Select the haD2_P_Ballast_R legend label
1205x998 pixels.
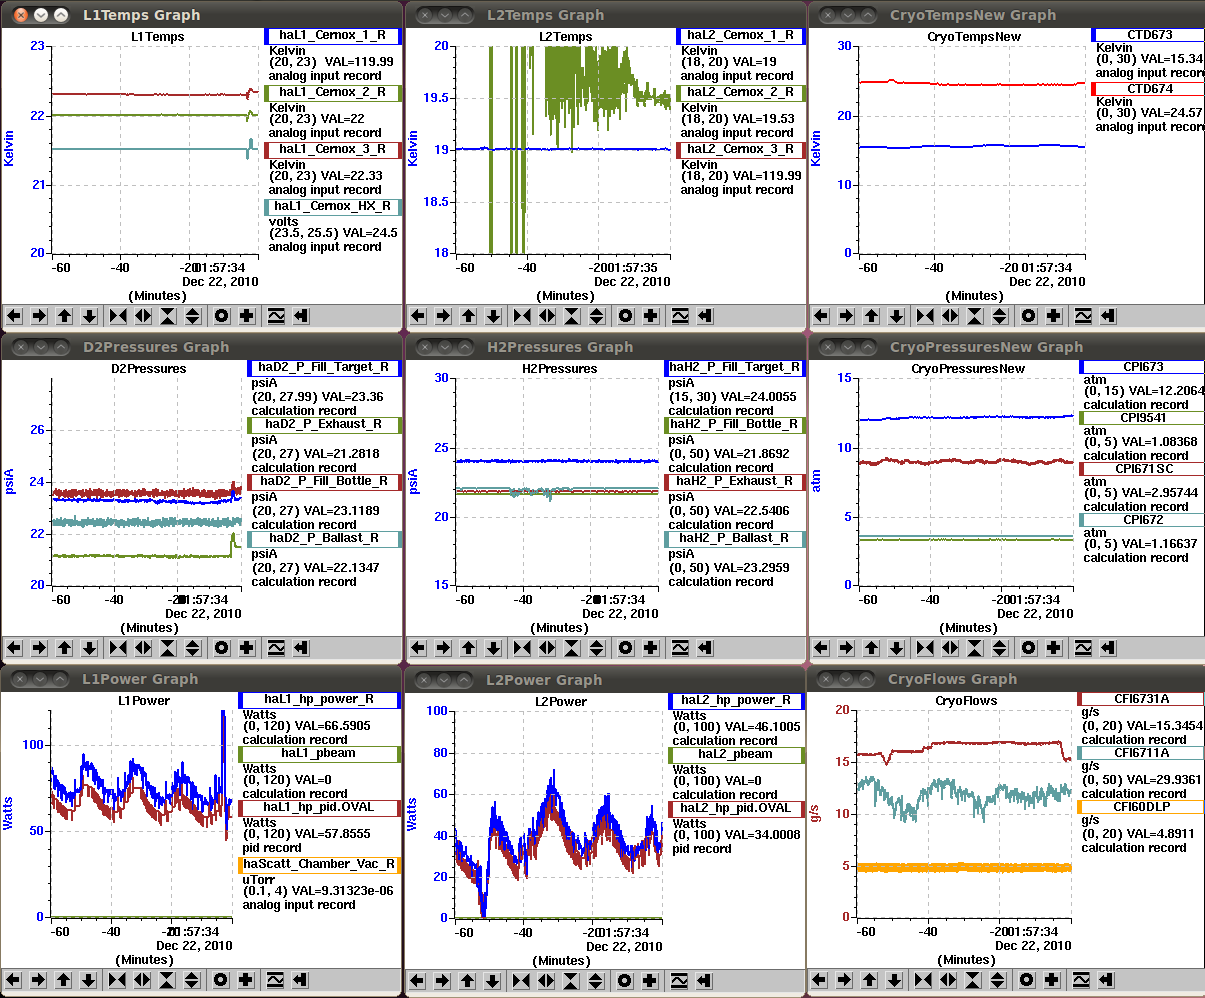(324, 538)
